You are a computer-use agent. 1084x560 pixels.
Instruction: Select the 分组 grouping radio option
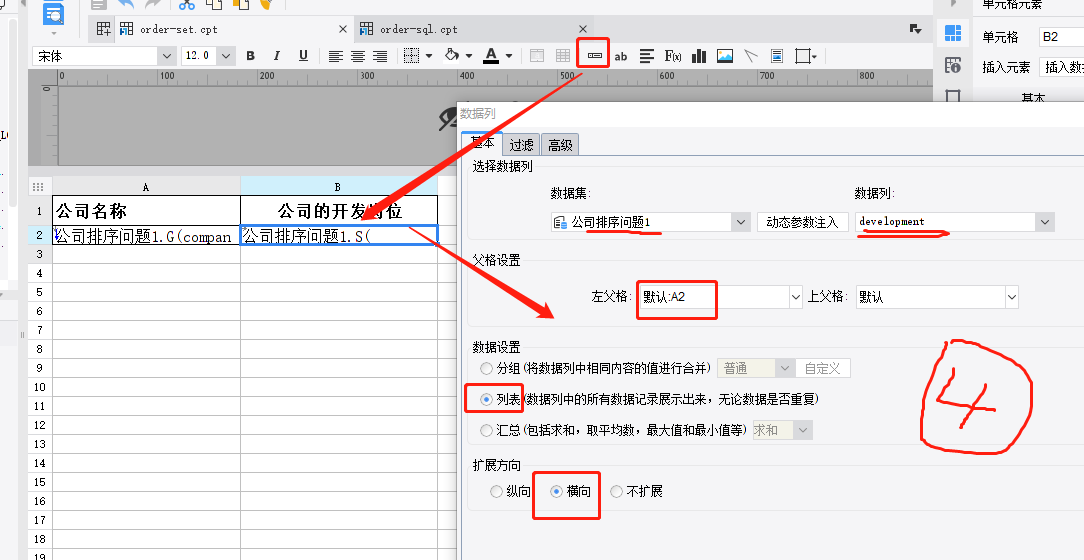pos(486,368)
